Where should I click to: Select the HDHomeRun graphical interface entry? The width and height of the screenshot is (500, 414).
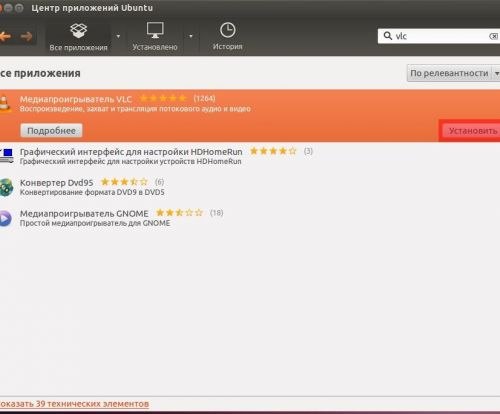(250, 156)
